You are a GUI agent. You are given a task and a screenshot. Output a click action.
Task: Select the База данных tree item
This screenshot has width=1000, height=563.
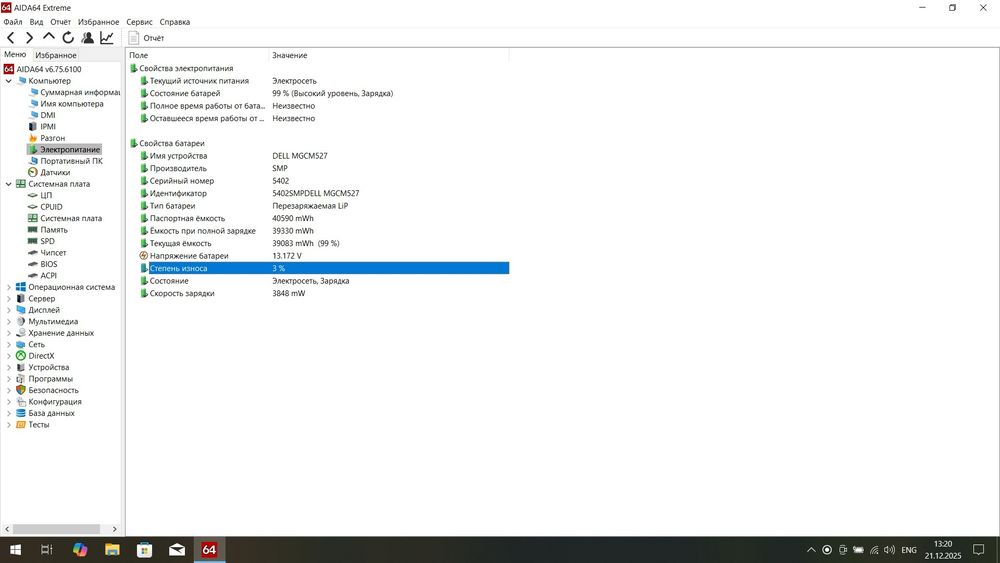51,414
